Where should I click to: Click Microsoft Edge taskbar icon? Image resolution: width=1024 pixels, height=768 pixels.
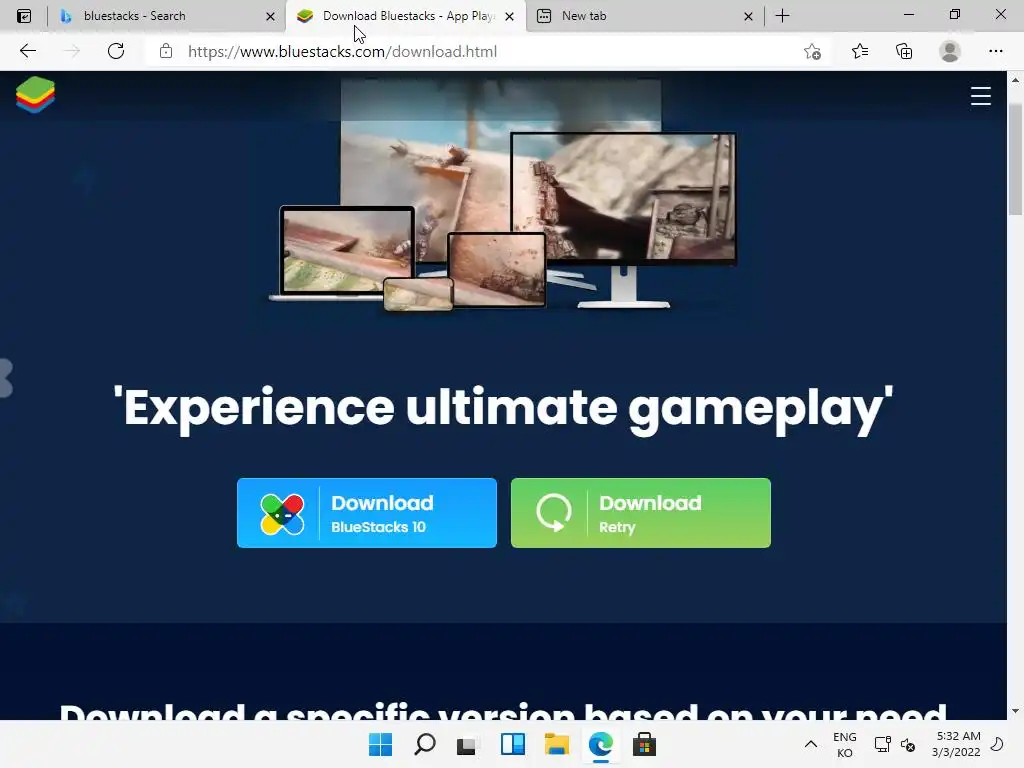(600, 744)
